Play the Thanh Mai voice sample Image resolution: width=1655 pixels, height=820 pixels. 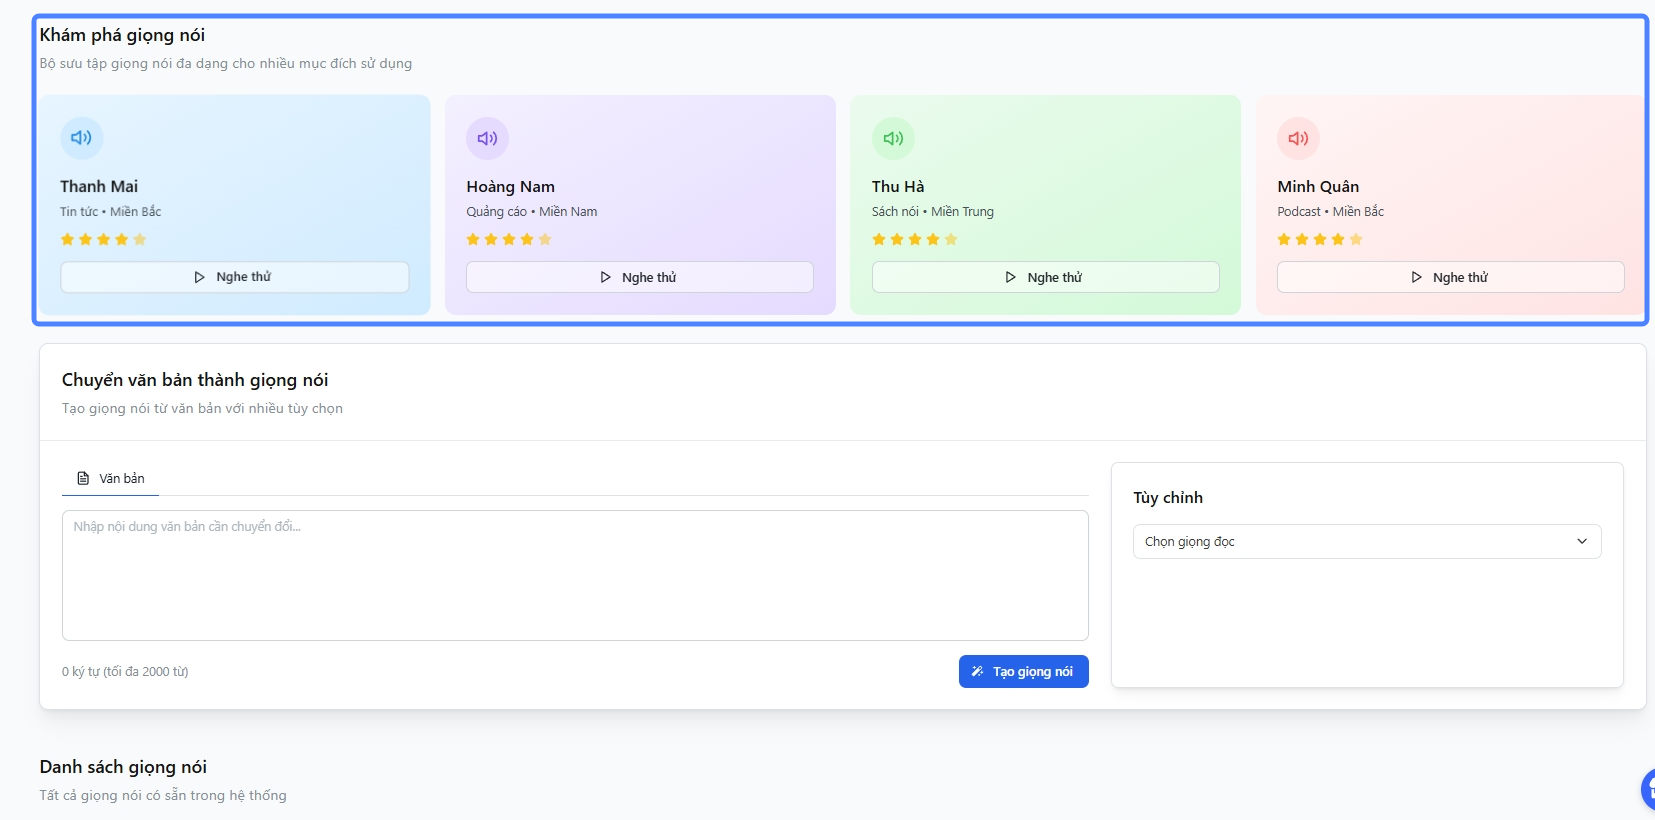(x=234, y=277)
